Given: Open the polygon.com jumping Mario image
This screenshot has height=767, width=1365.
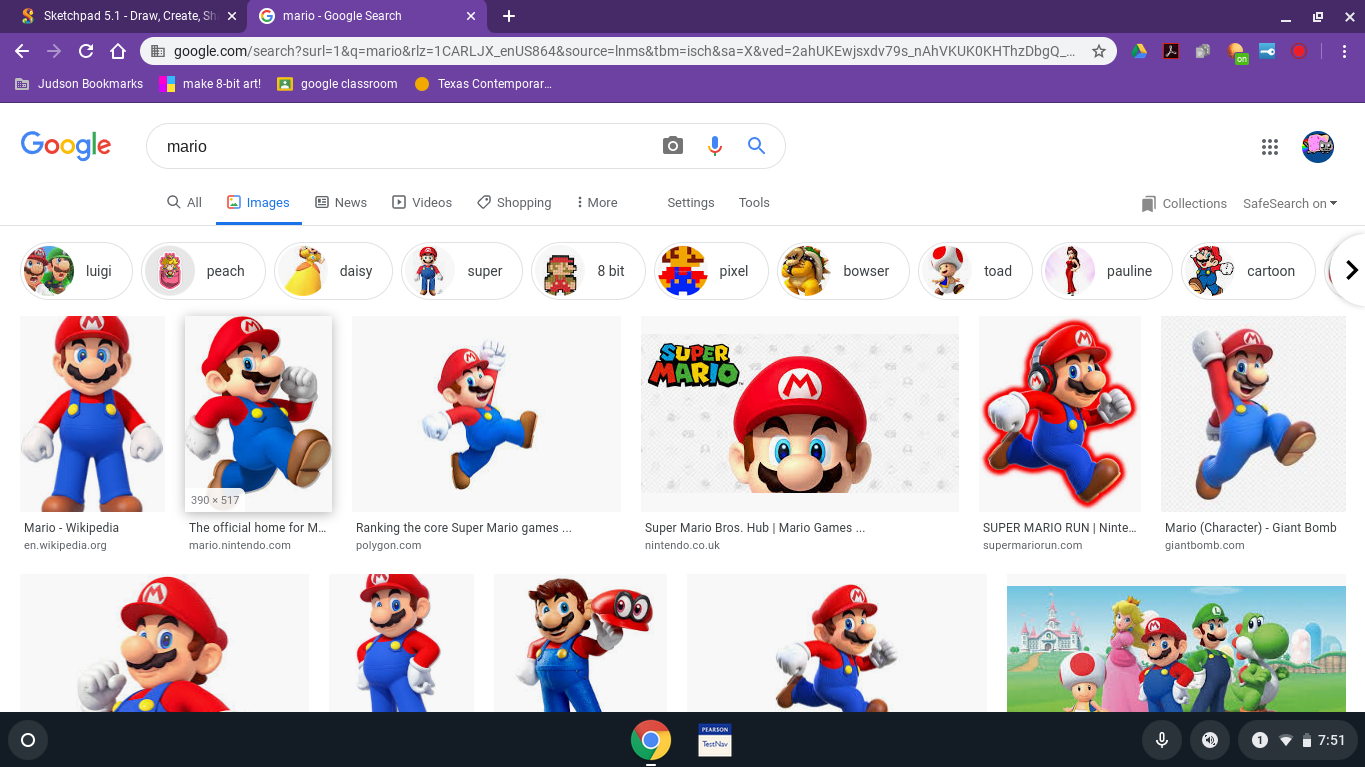Looking at the screenshot, I should click(486, 414).
